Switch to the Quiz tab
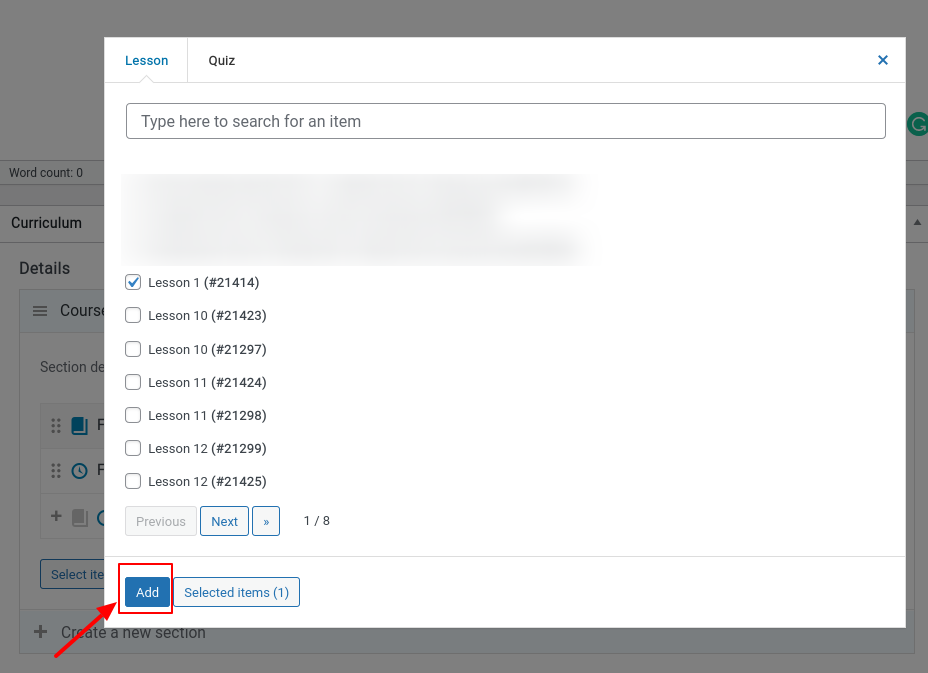This screenshot has height=673, width=928. pos(221,60)
